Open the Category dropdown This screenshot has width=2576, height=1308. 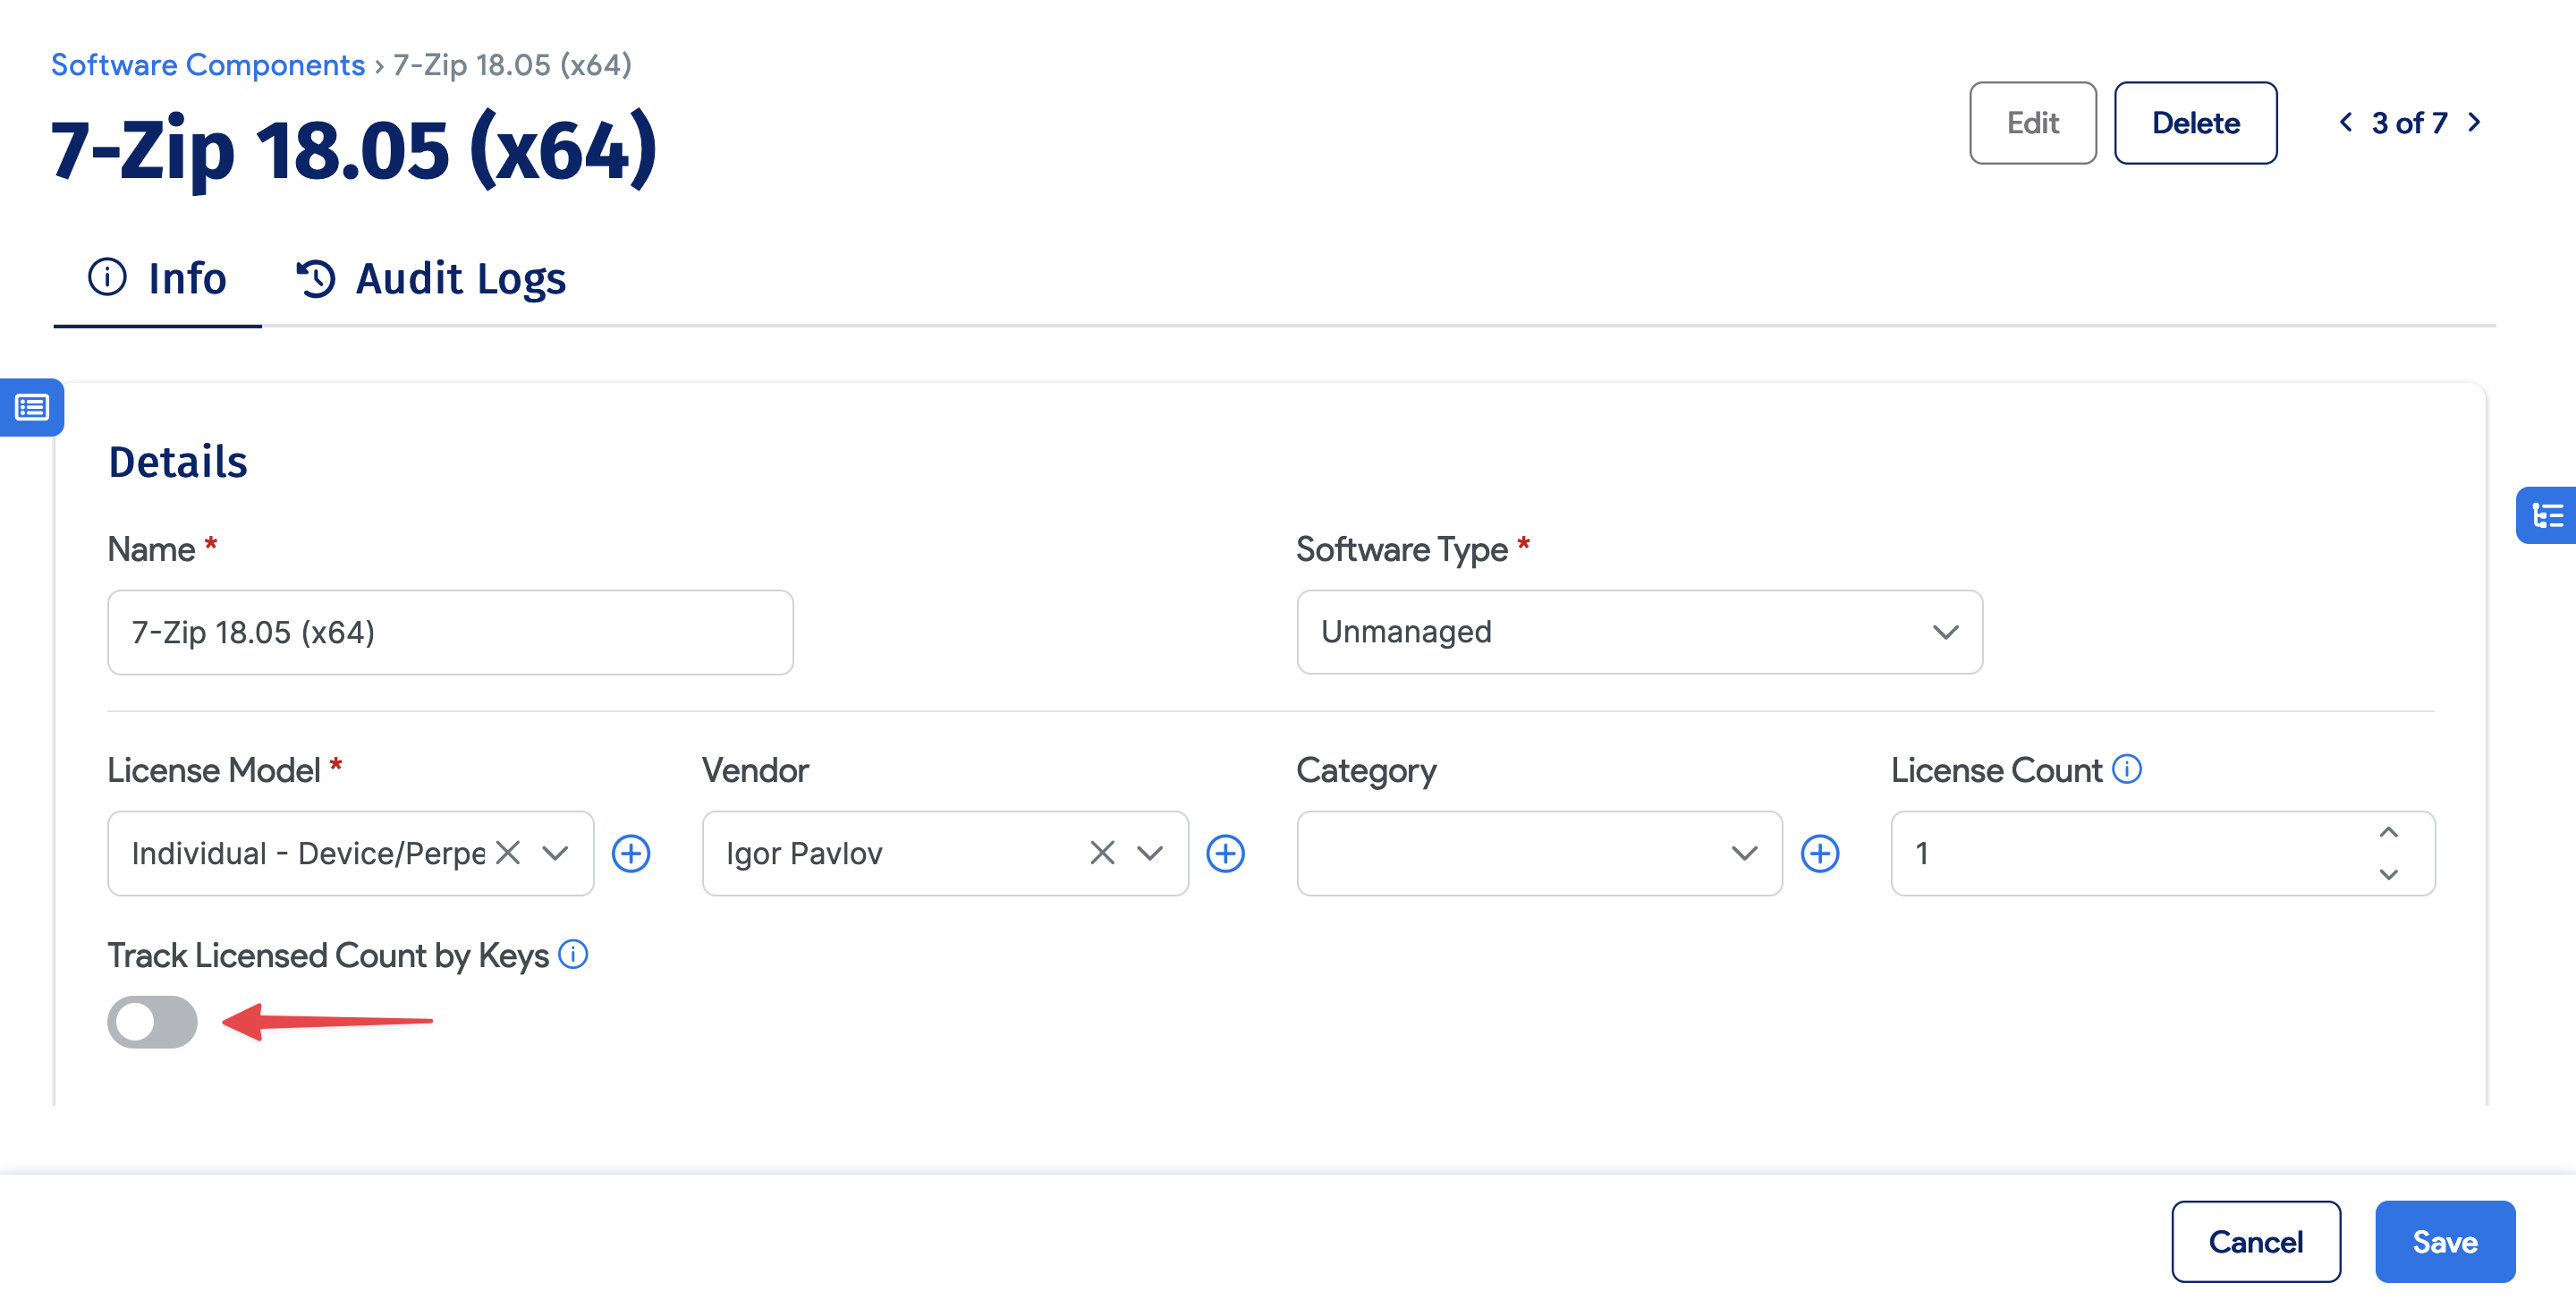tap(1539, 853)
